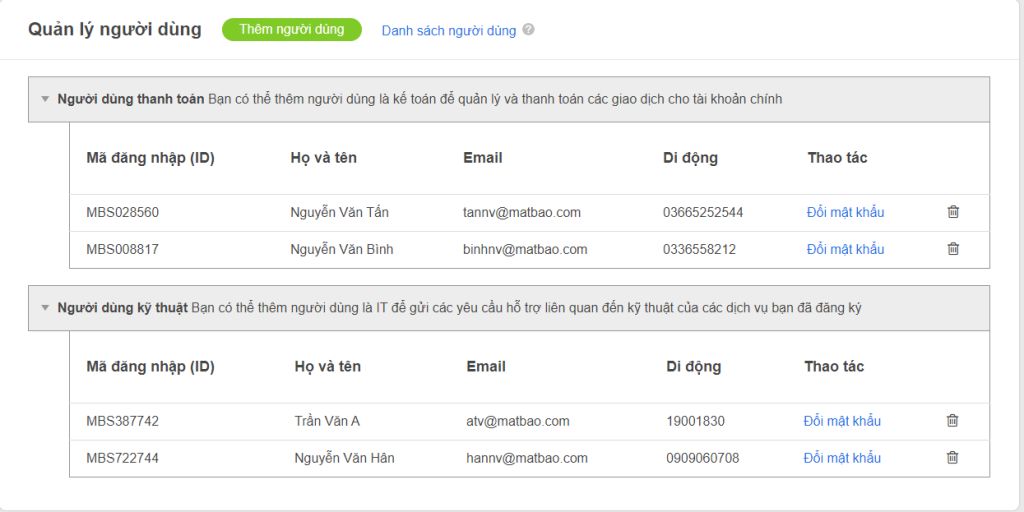Collapse the Người dùng kỹ thuật section
Image resolution: width=1024 pixels, height=512 pixels.
[45, 308]
